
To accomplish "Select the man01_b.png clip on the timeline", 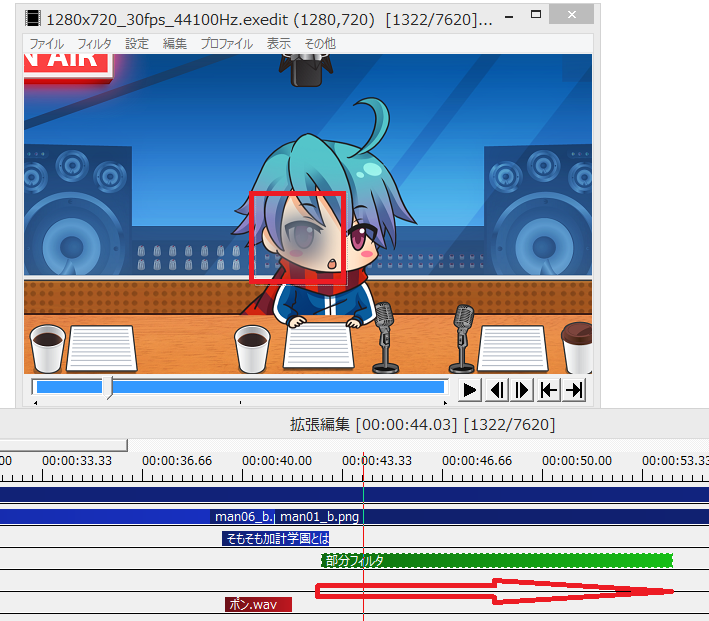I will pos(319,517).
